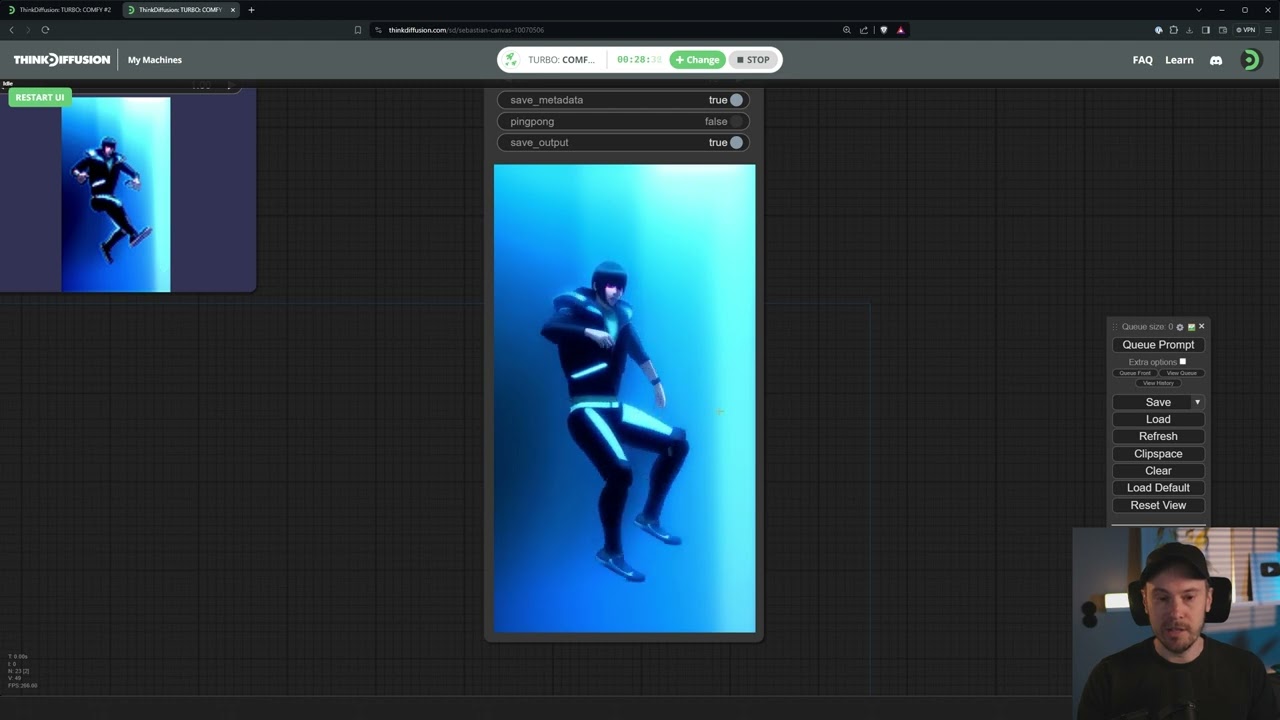Click the green Change button
1280x720 pixels.
pyautogui.click(x=697, y=60)
